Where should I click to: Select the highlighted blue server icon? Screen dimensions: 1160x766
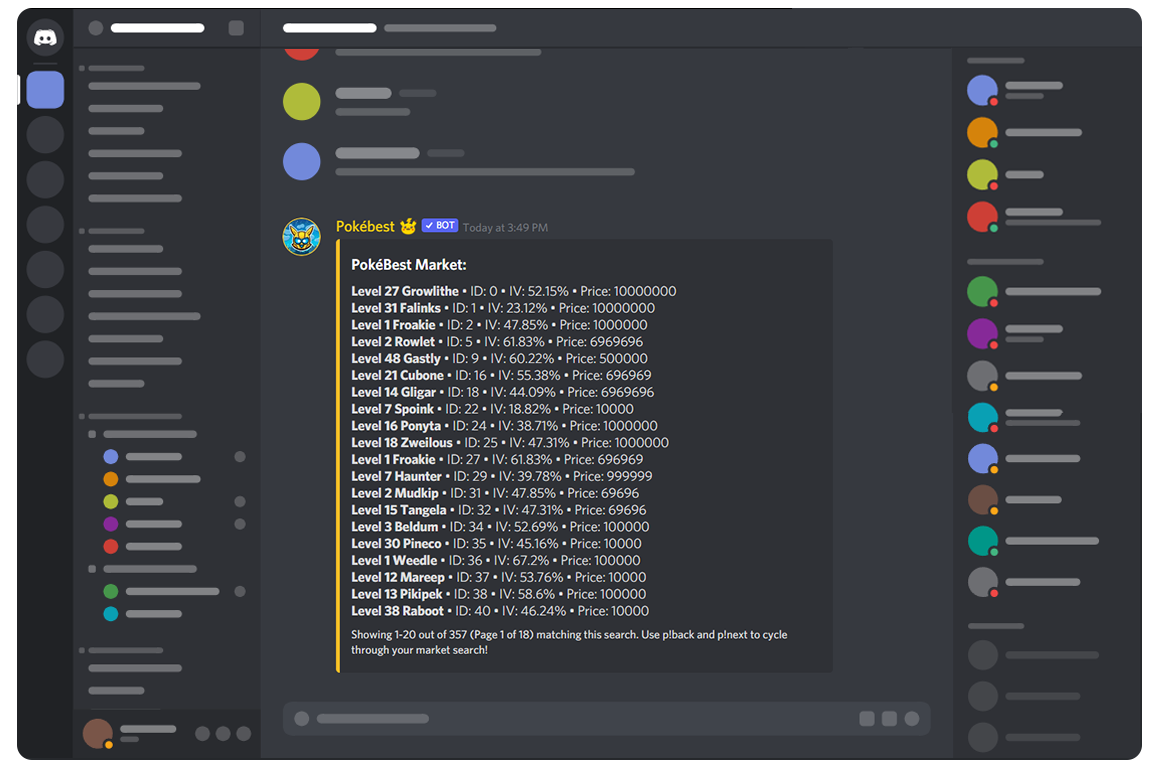pyautogui.click(x=45, y=90)
